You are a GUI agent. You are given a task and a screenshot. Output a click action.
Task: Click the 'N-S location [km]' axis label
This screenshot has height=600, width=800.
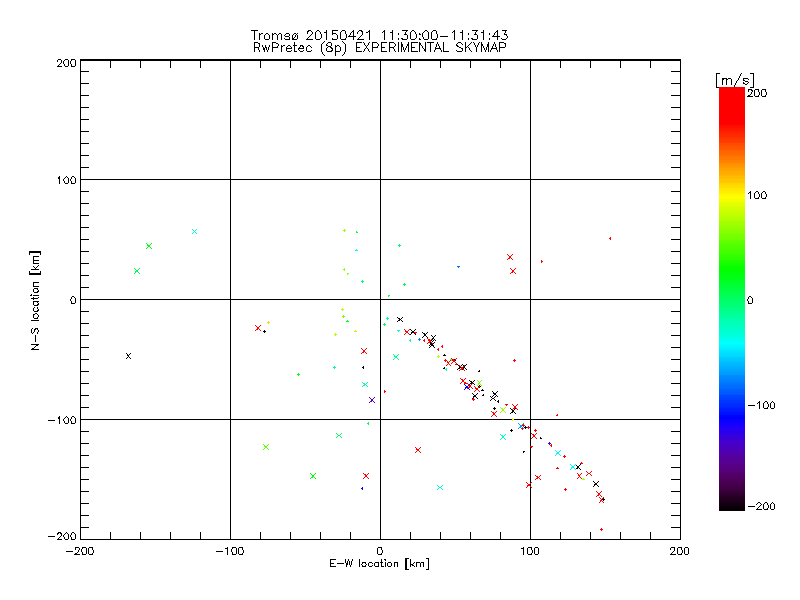coord(35,300)
